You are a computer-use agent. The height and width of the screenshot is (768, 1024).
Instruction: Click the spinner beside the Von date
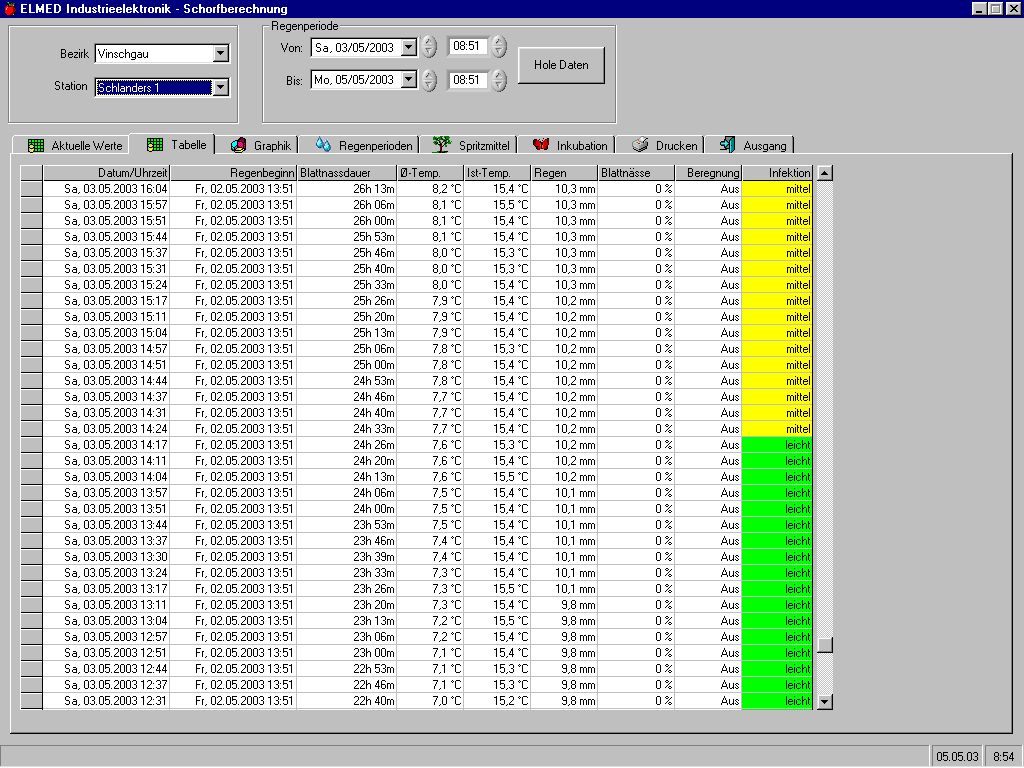429,47
